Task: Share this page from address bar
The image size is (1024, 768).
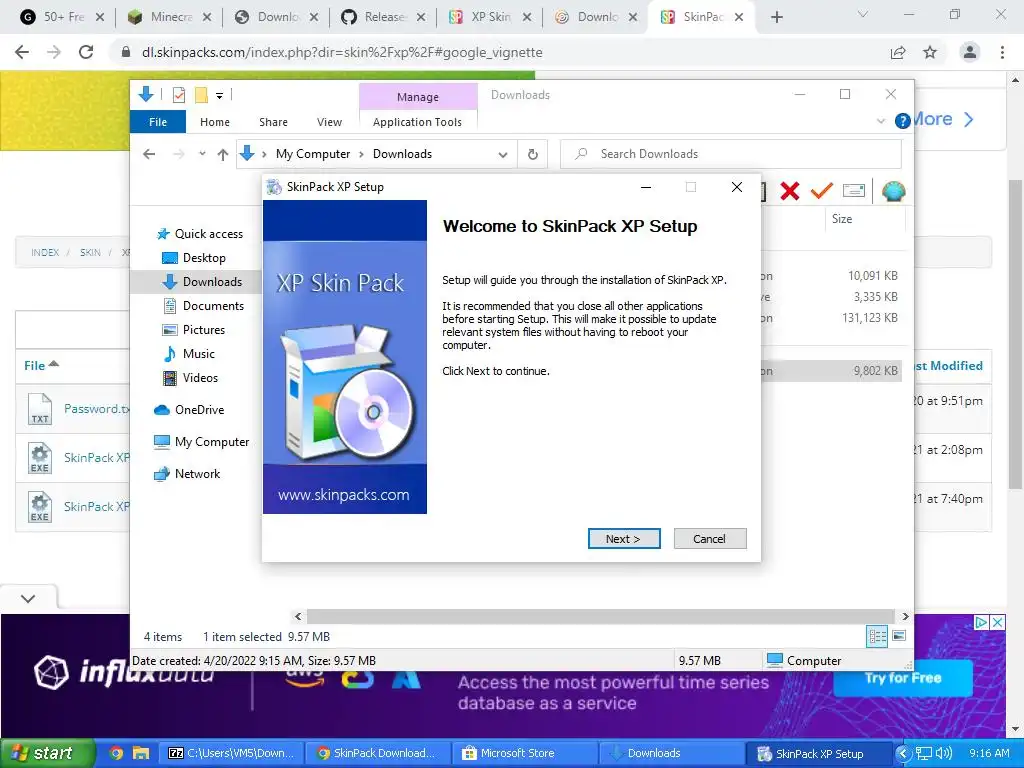Action: pos(898,52)
